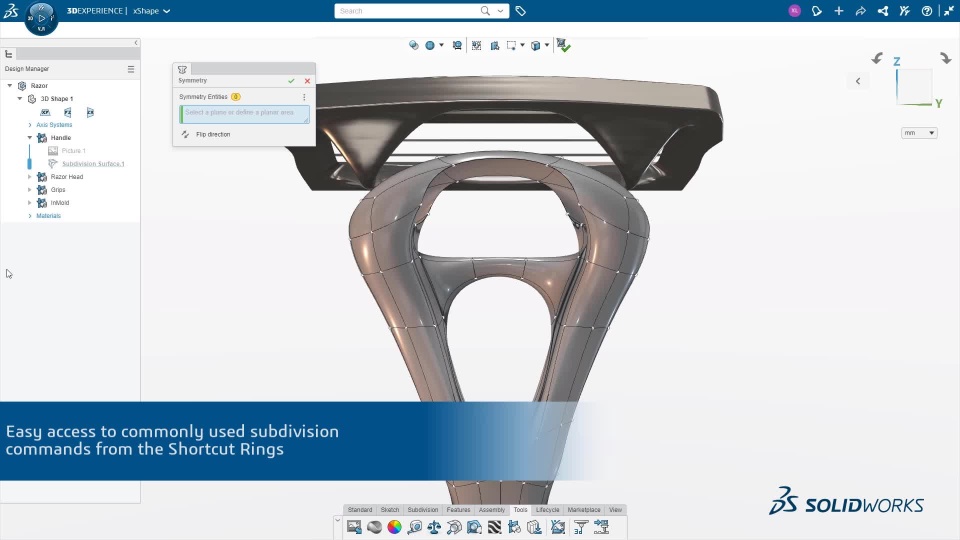Open notifications from the top bar
Screen dimensions: 960x540
(816, 10)
